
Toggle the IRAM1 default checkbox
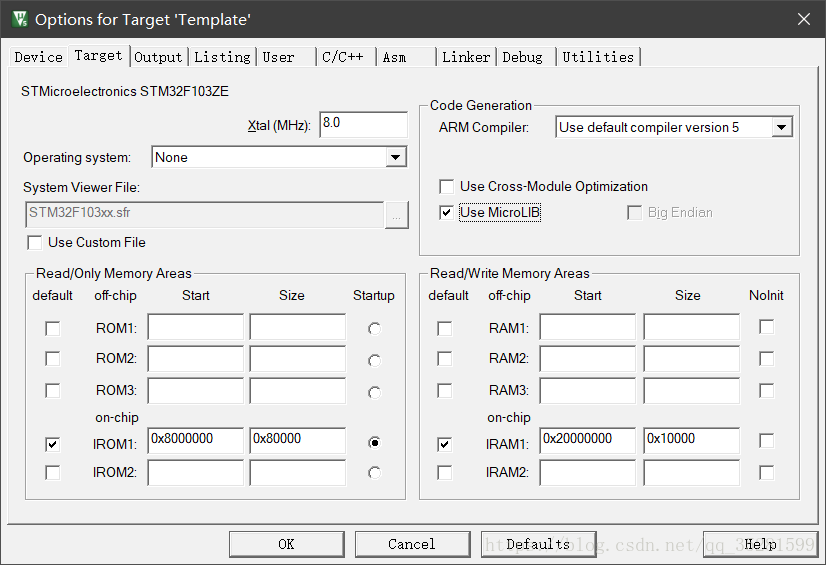click(x=445, y=444)
